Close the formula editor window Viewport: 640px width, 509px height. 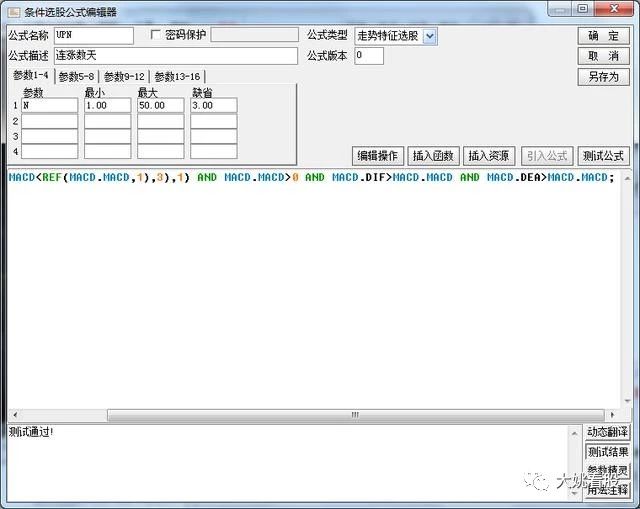[x=615, y=9]
